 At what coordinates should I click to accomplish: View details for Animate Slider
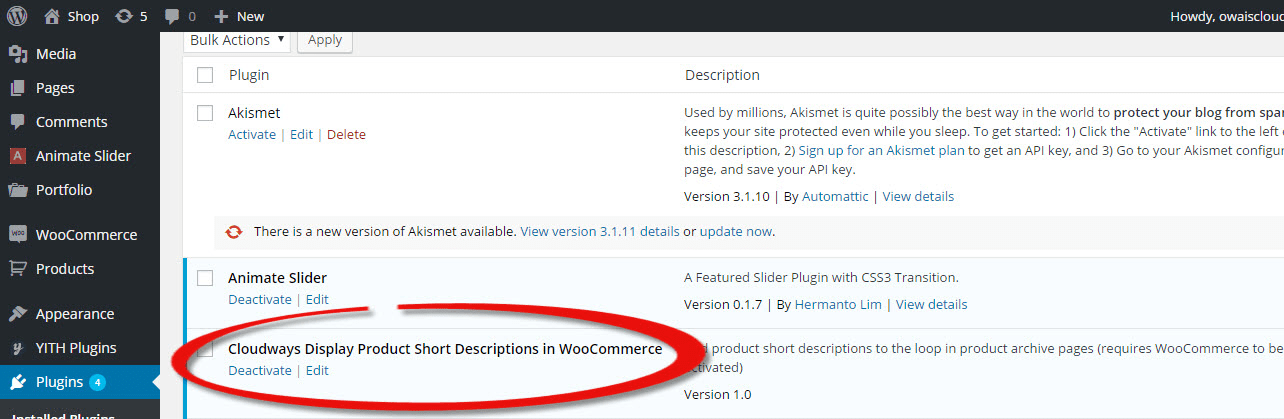pos(932,305)
